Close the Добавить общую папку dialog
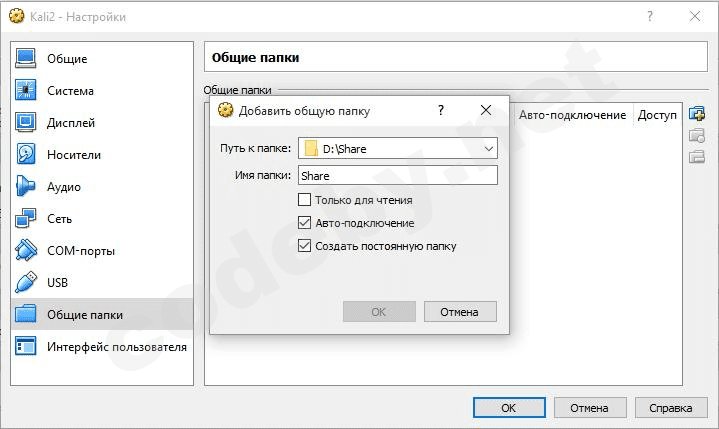719x429 pixels. tap(486, 110)
